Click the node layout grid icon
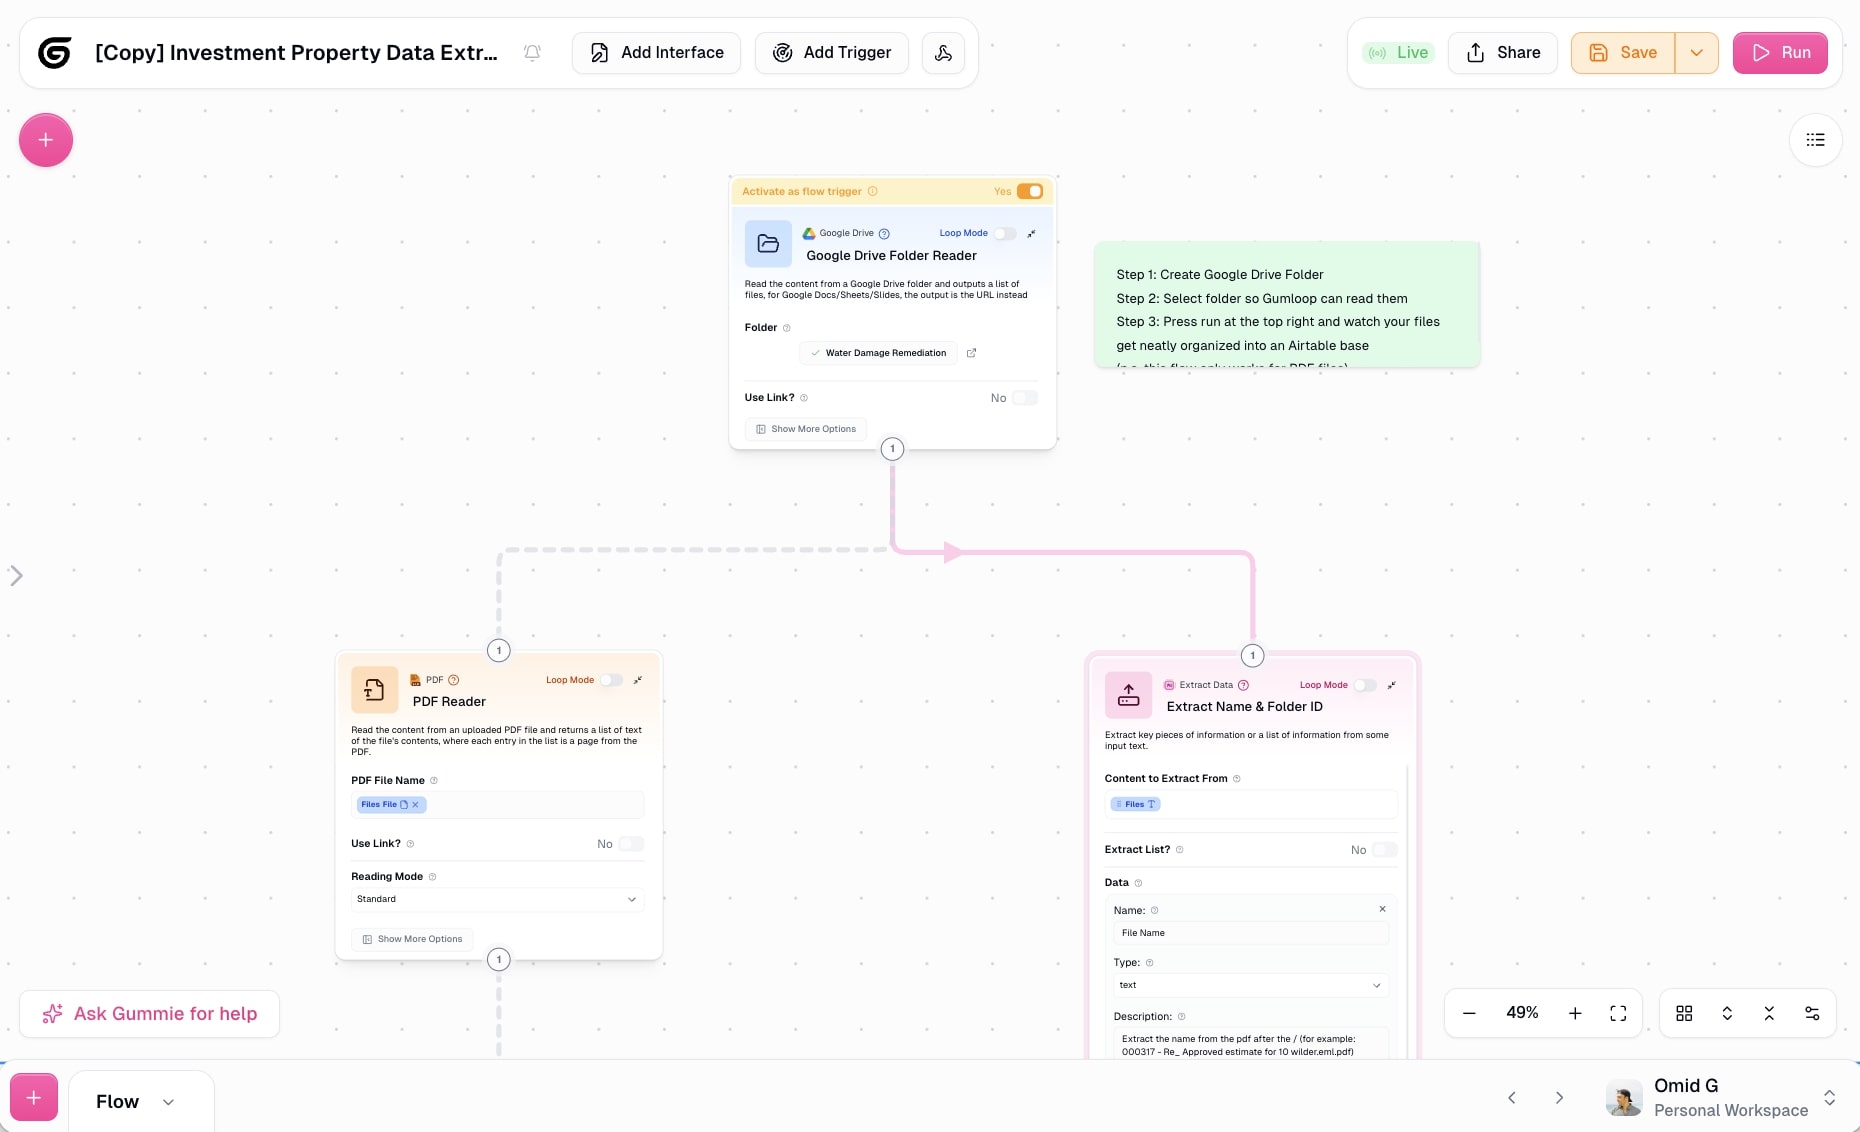This screenshot has height=1132, width=1860. 1683,1013
